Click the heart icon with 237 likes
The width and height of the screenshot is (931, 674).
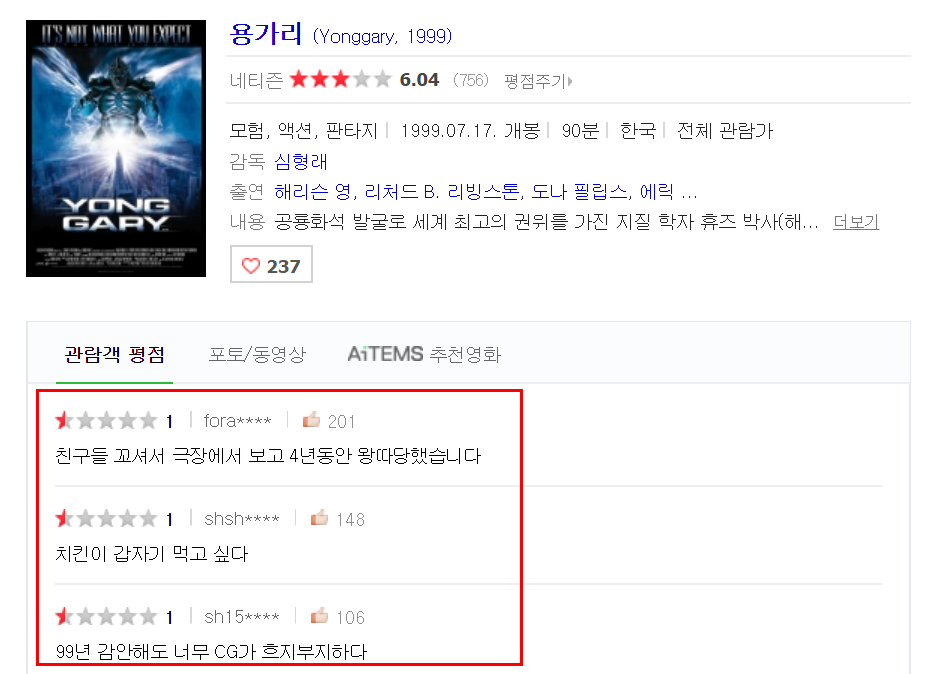point(251,266)
